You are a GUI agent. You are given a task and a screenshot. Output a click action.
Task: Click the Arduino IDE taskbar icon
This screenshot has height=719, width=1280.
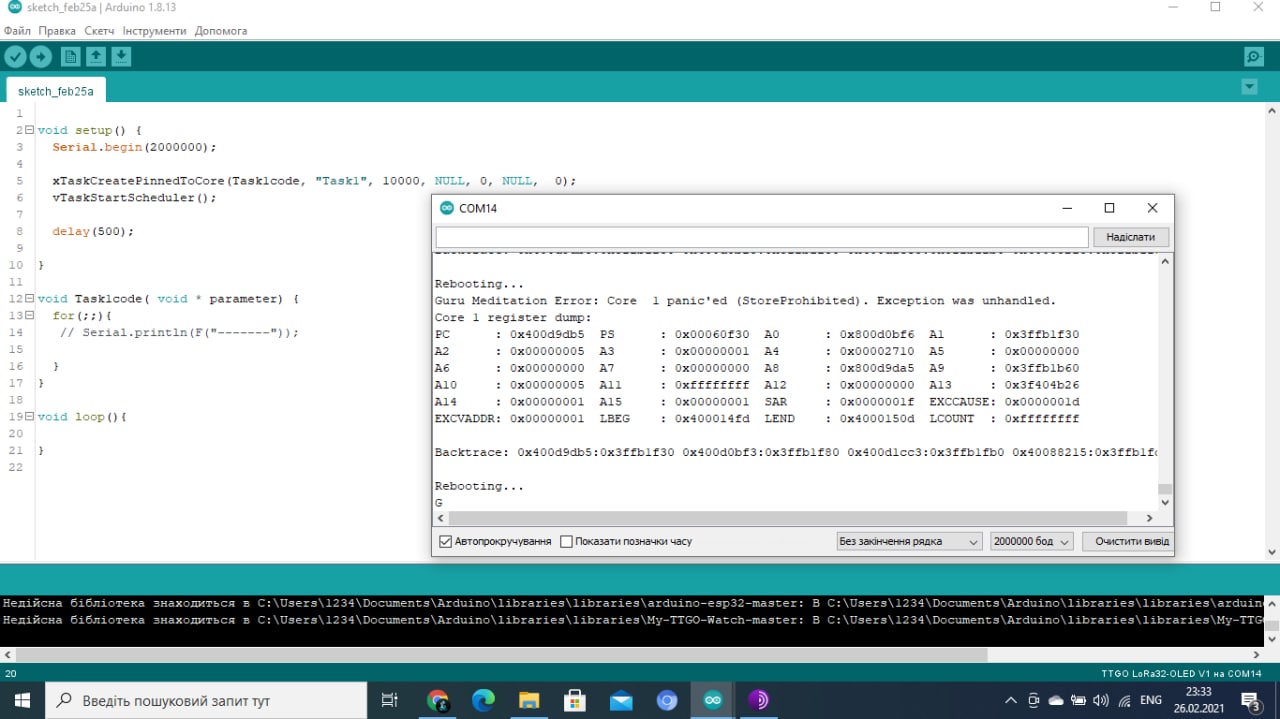pos(713,700)
